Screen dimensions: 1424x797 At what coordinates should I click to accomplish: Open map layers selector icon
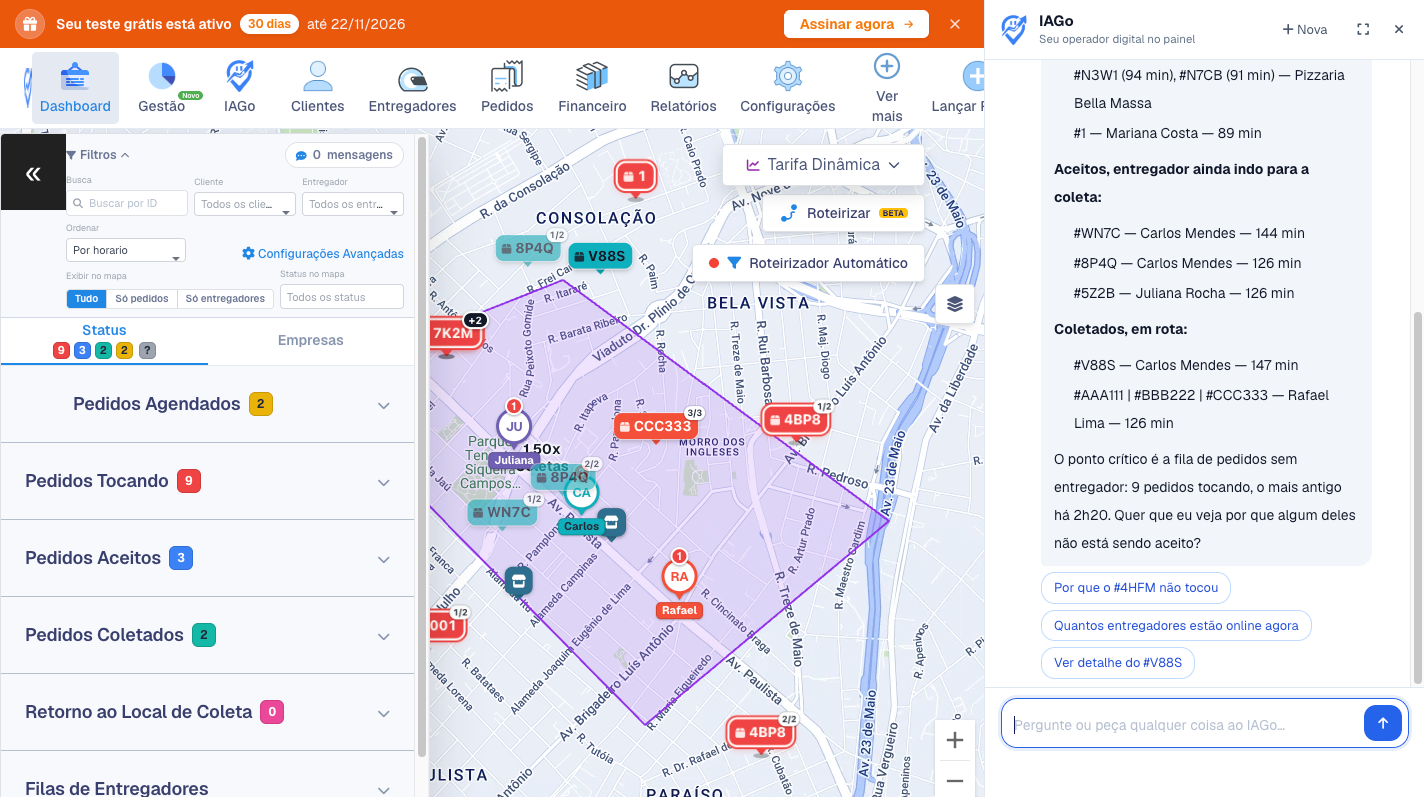955,304
